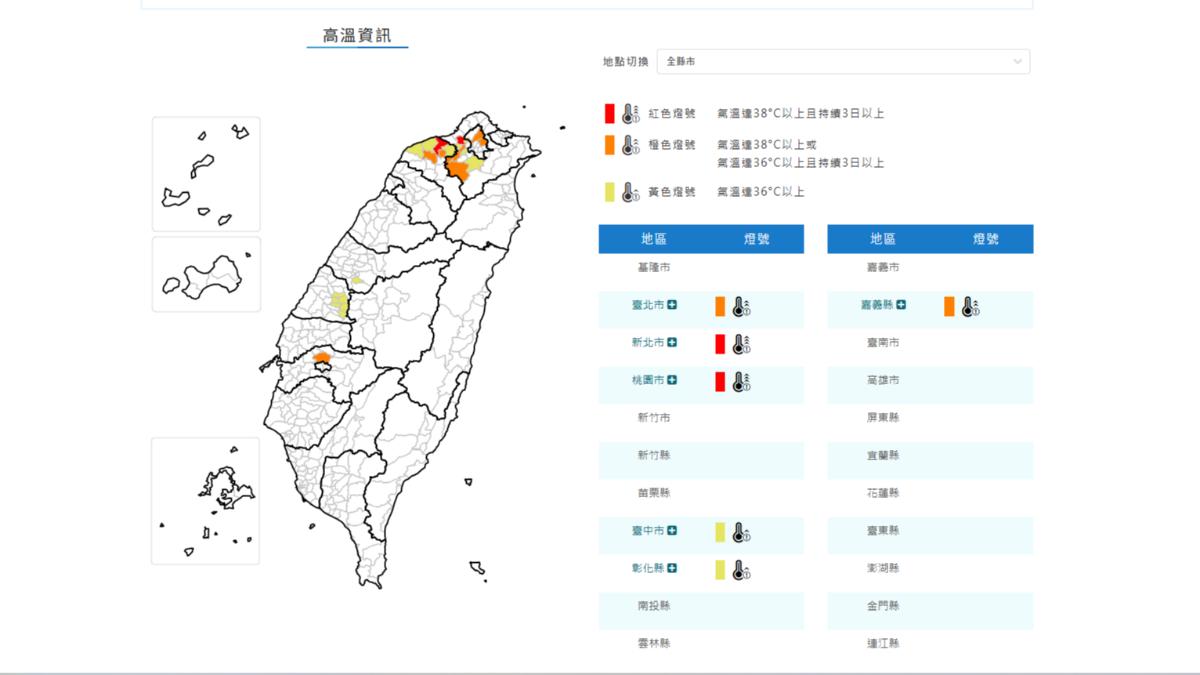Click the orange 嘉義 area on map
The image size is (1200, 675).
click(322, 356)
